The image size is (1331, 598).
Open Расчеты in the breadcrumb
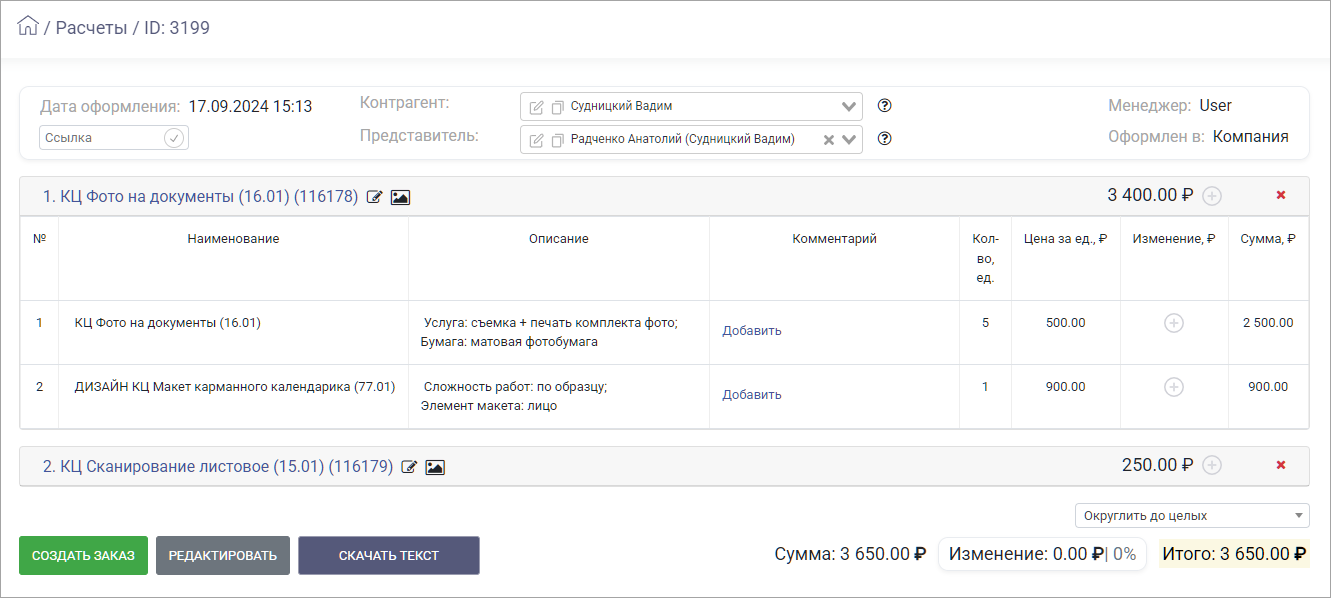pyautogui.click(x=91, y=28)
